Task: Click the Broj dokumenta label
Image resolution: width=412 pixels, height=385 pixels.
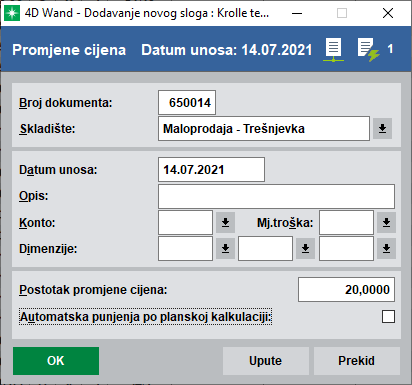Action: point(66,103)
